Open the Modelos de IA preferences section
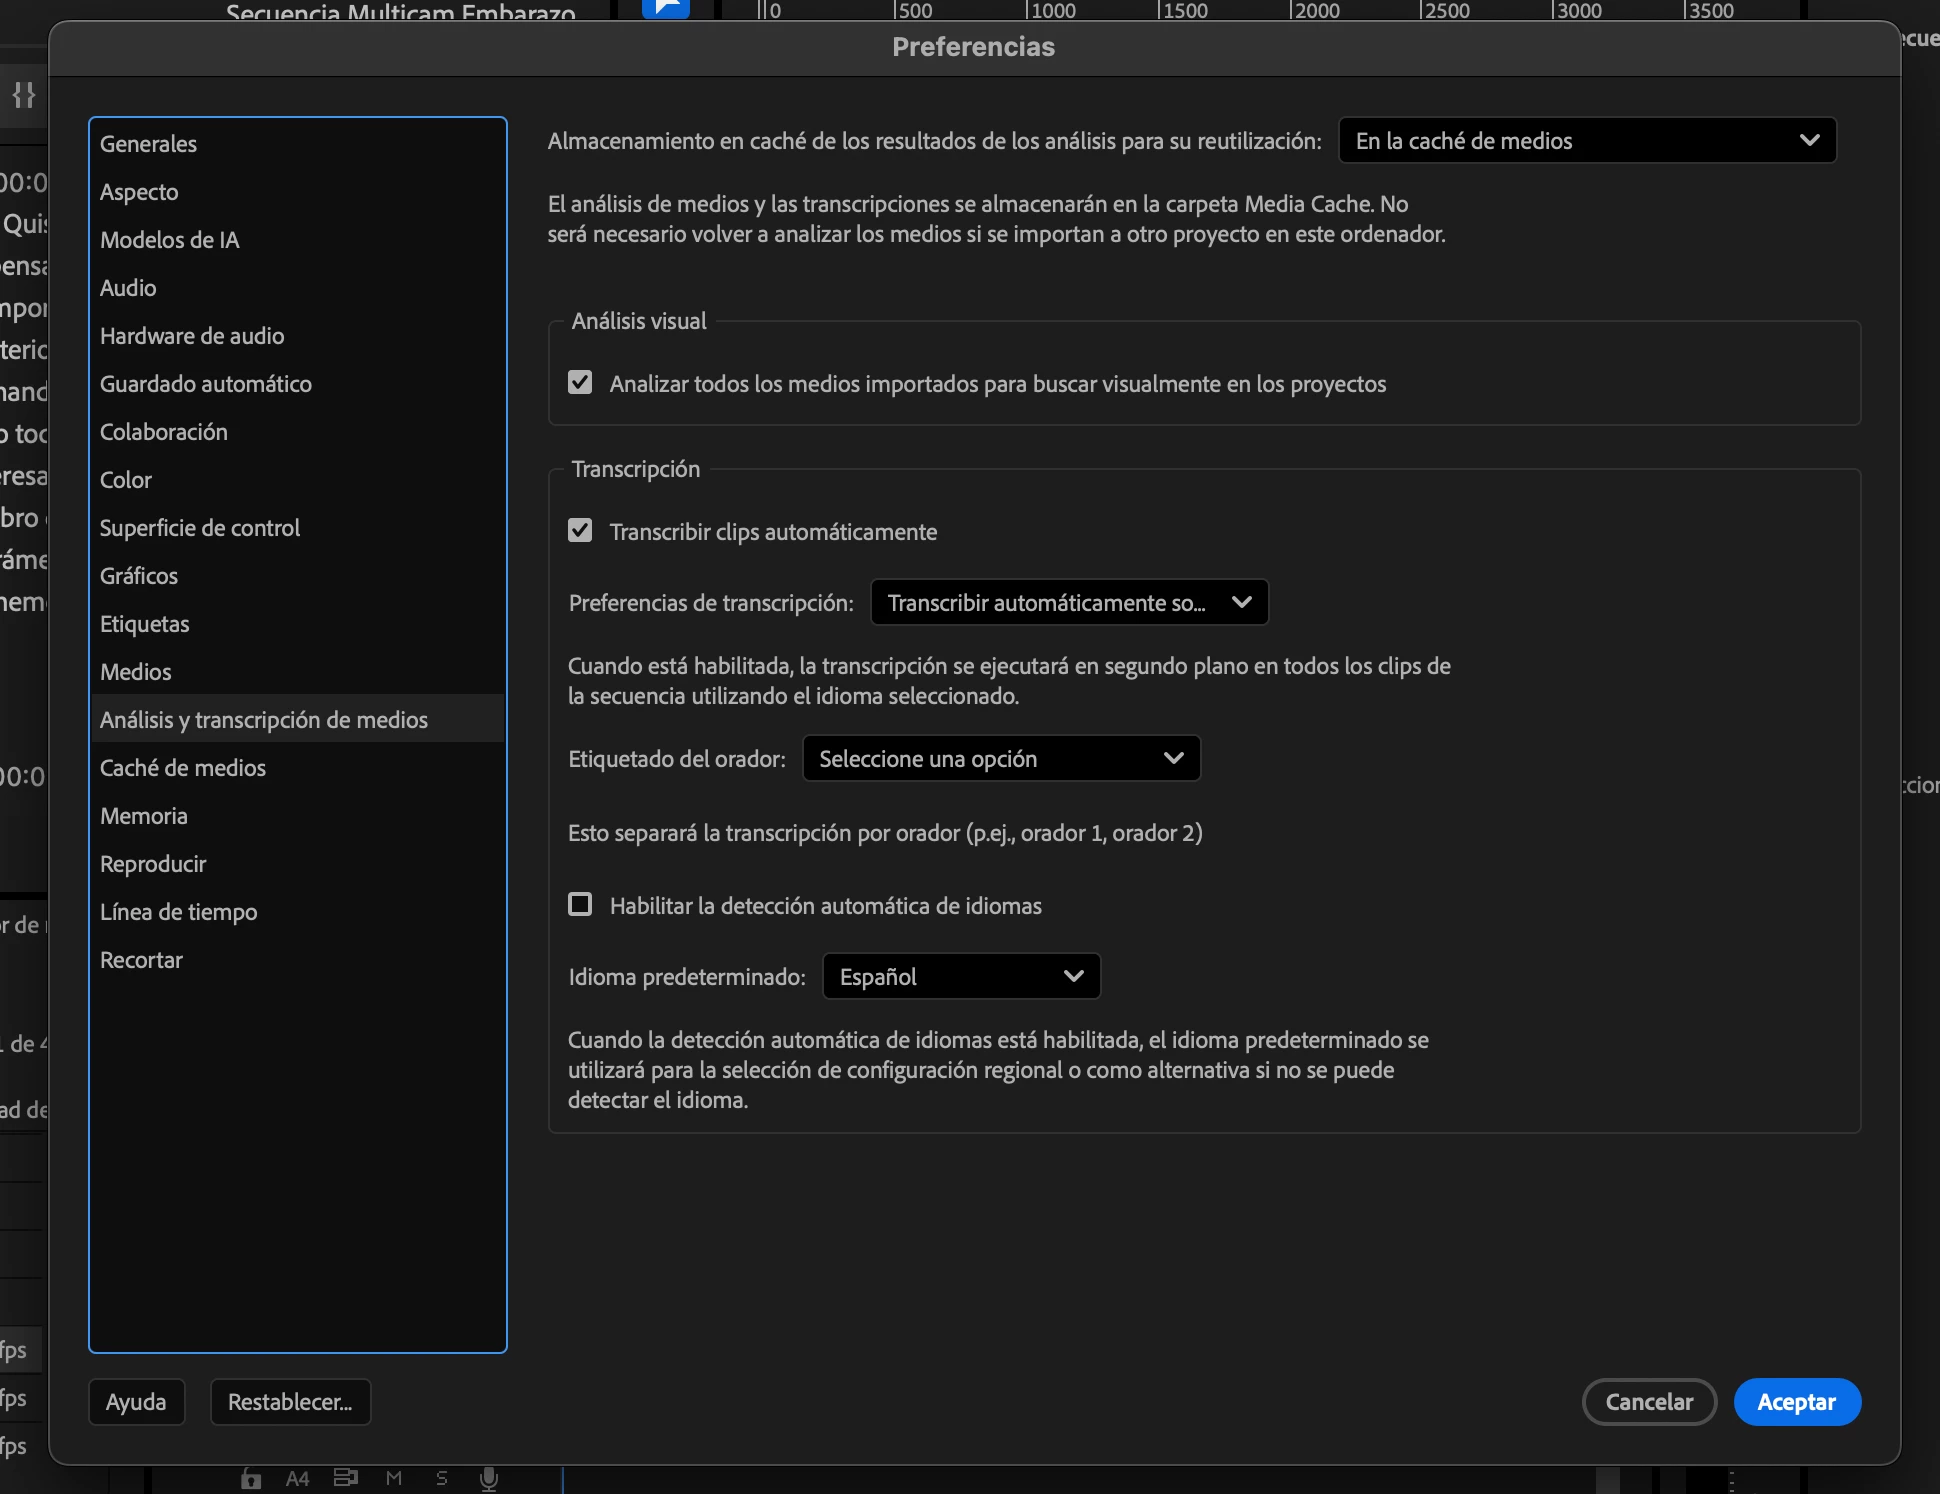1940x1494 pixels. 170,240
